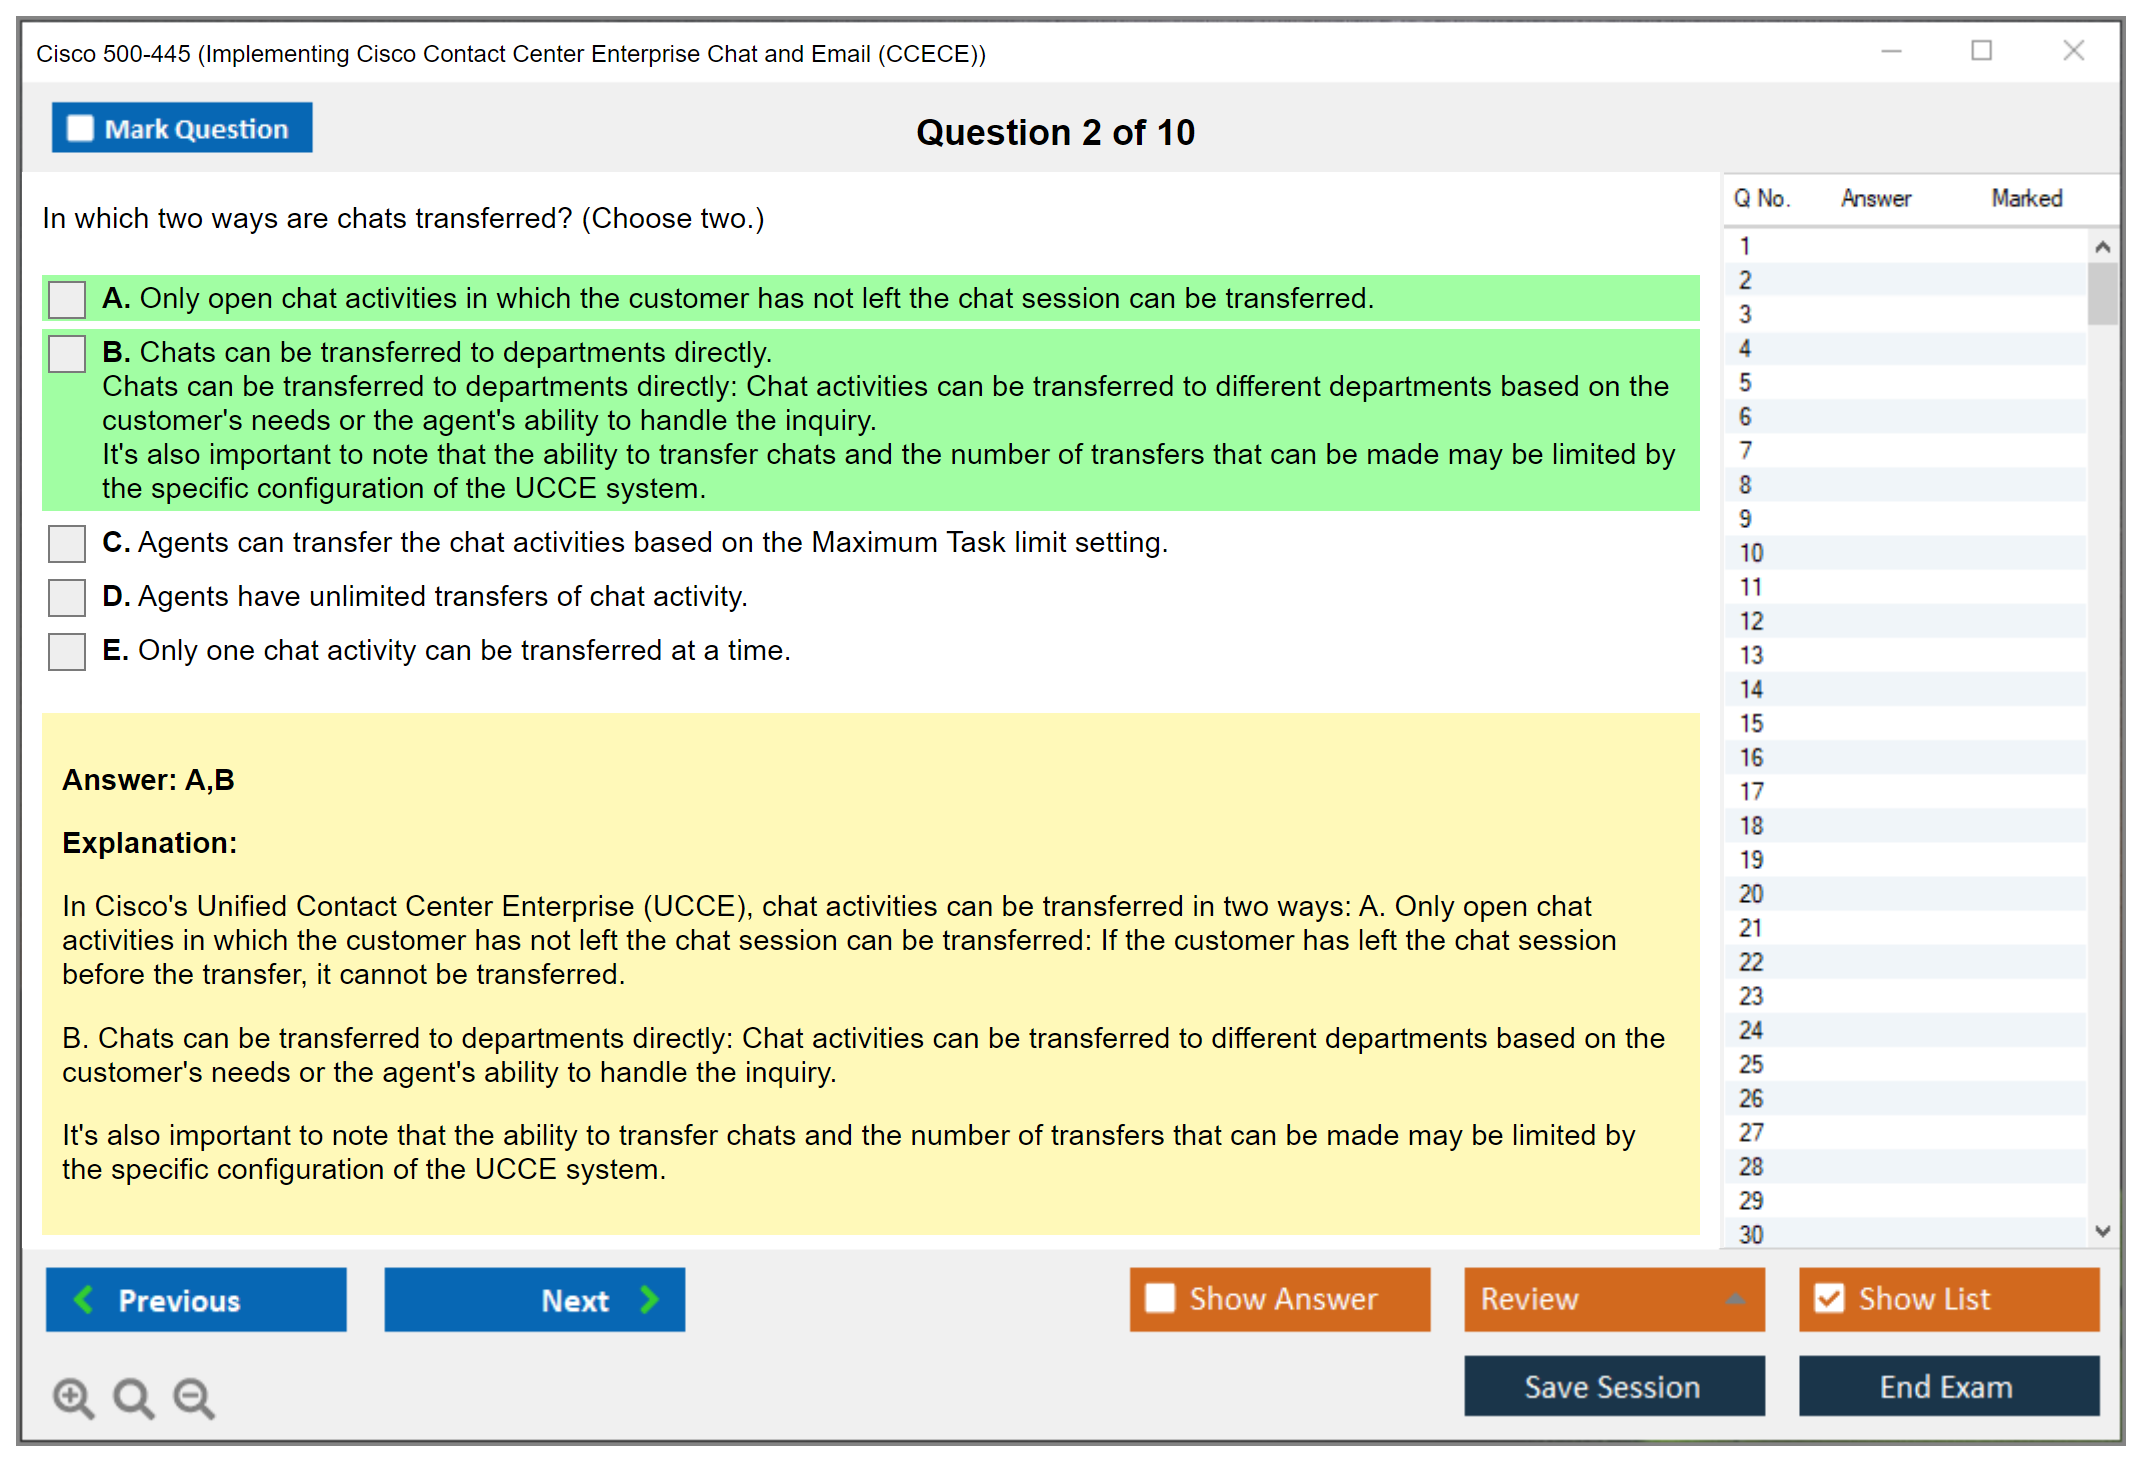Screen dimensions: 2150x1470
Task: Check answer option A checkbox
Action: point(67,299)
